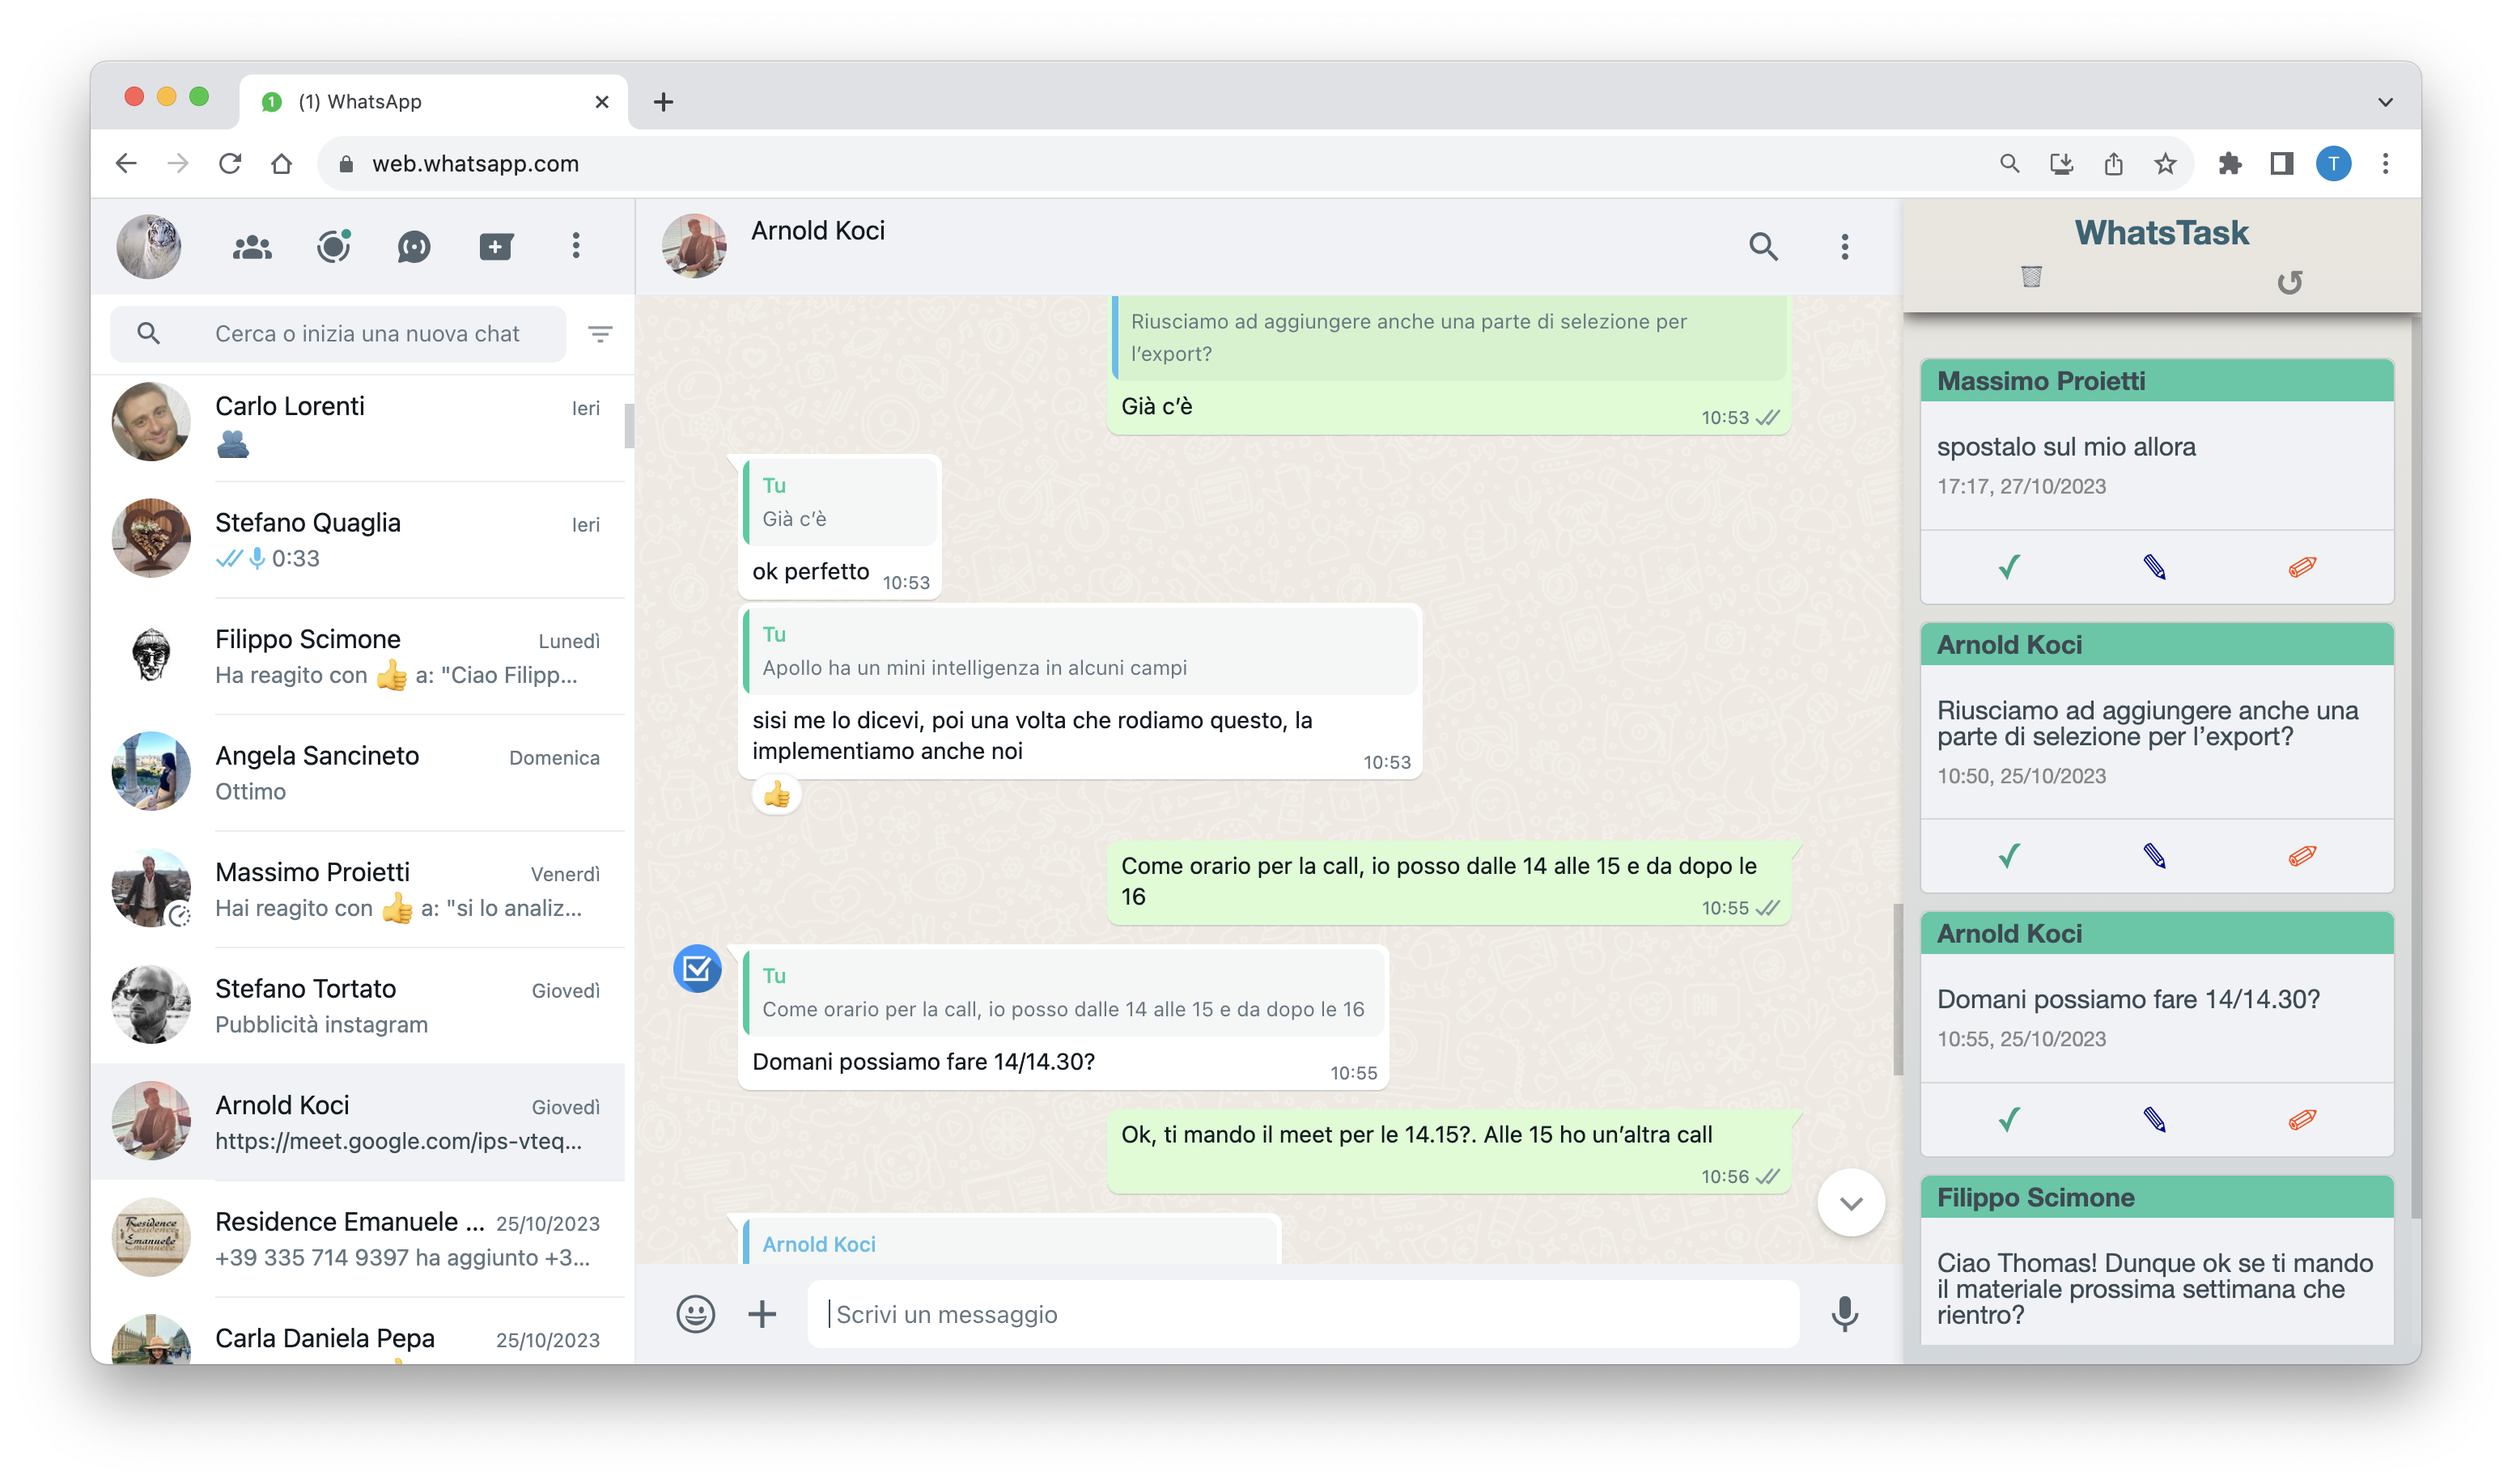Screen dimensions: 2512x1484
Task: Open the browser extensions puzzle icon
Action: pos(2229,164)
